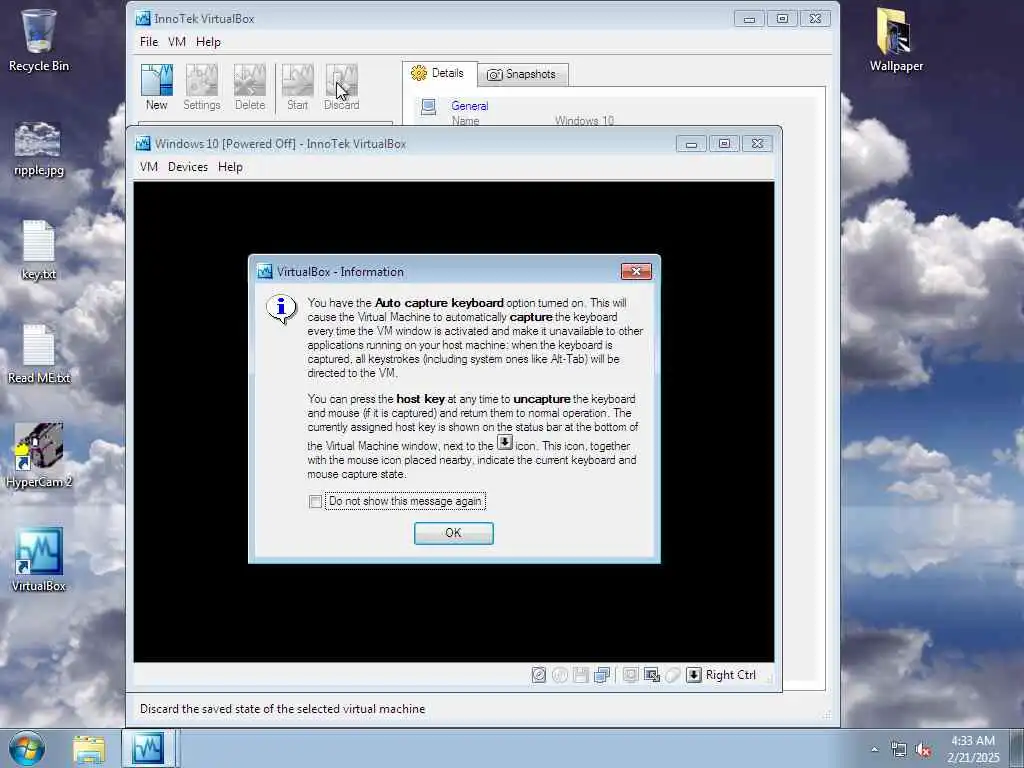1024x768 pixels.
Task: Select the VirtualBox desktop shortcut
Action: point(39,560)
